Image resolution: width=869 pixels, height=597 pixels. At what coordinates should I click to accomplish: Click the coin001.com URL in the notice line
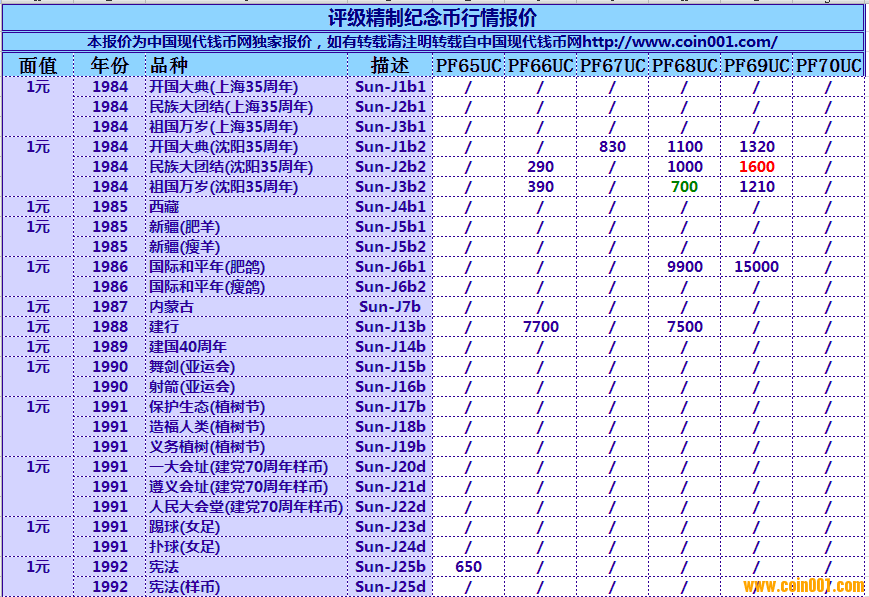678,42
